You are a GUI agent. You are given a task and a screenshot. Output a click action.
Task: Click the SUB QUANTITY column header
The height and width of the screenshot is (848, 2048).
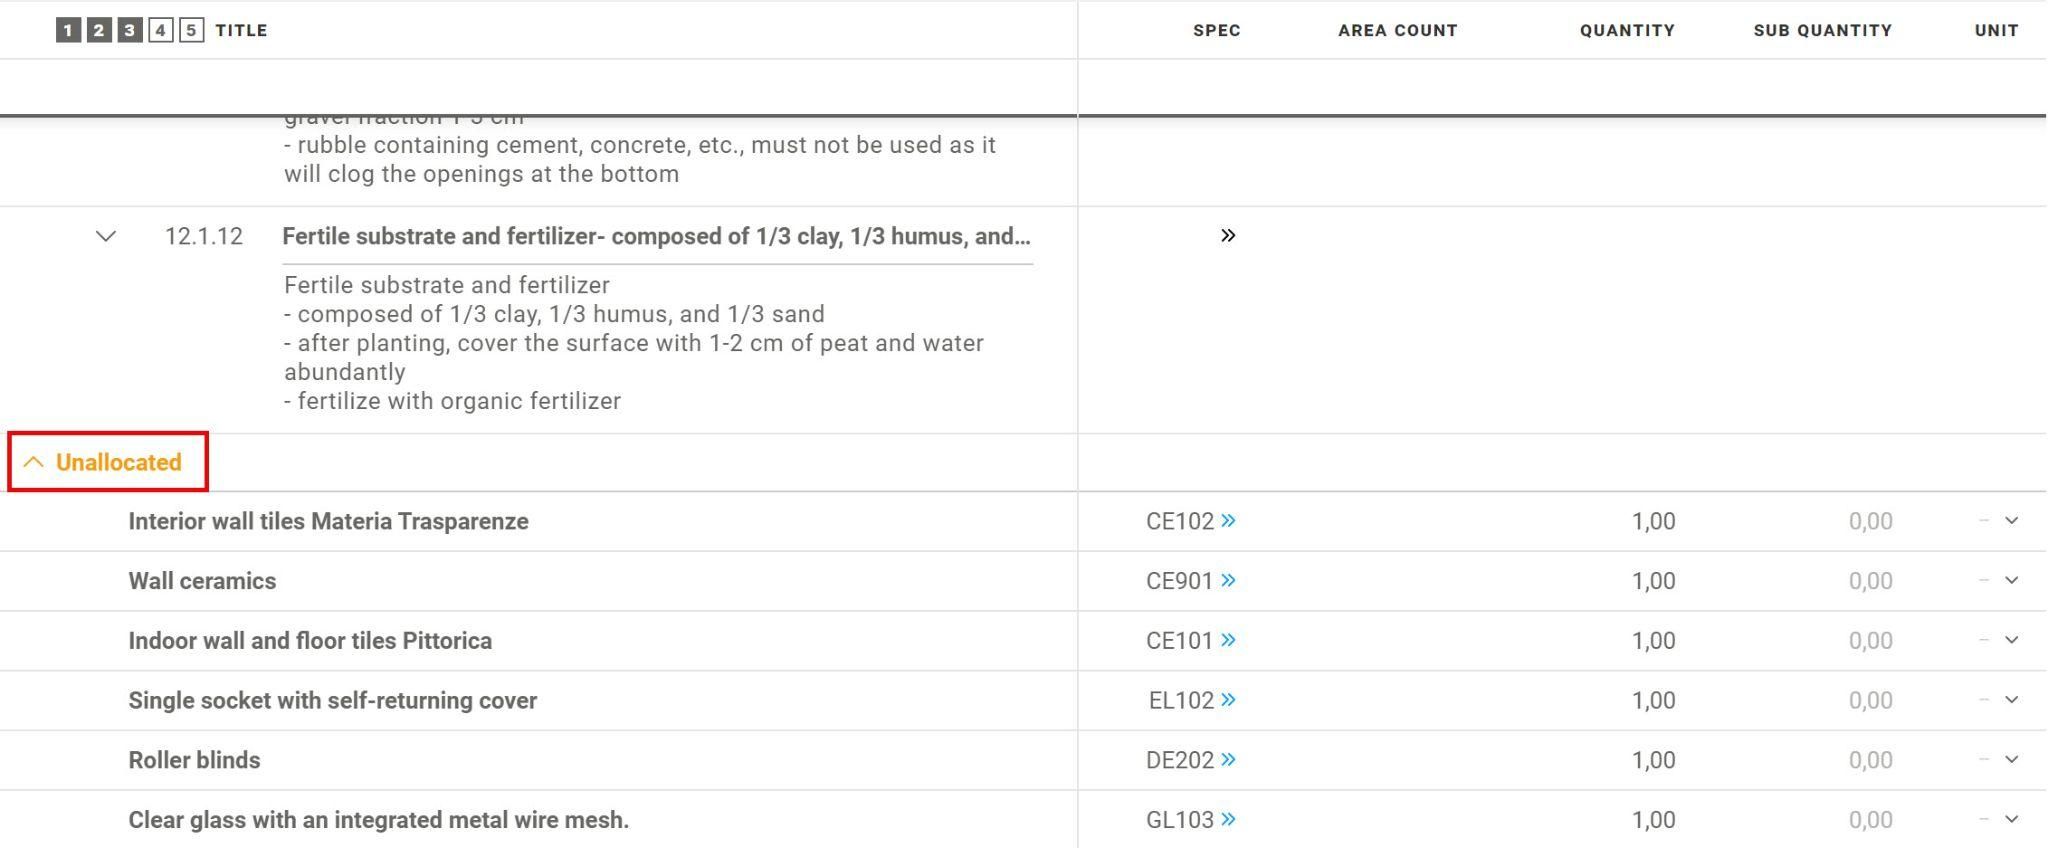coord(1822,31)
